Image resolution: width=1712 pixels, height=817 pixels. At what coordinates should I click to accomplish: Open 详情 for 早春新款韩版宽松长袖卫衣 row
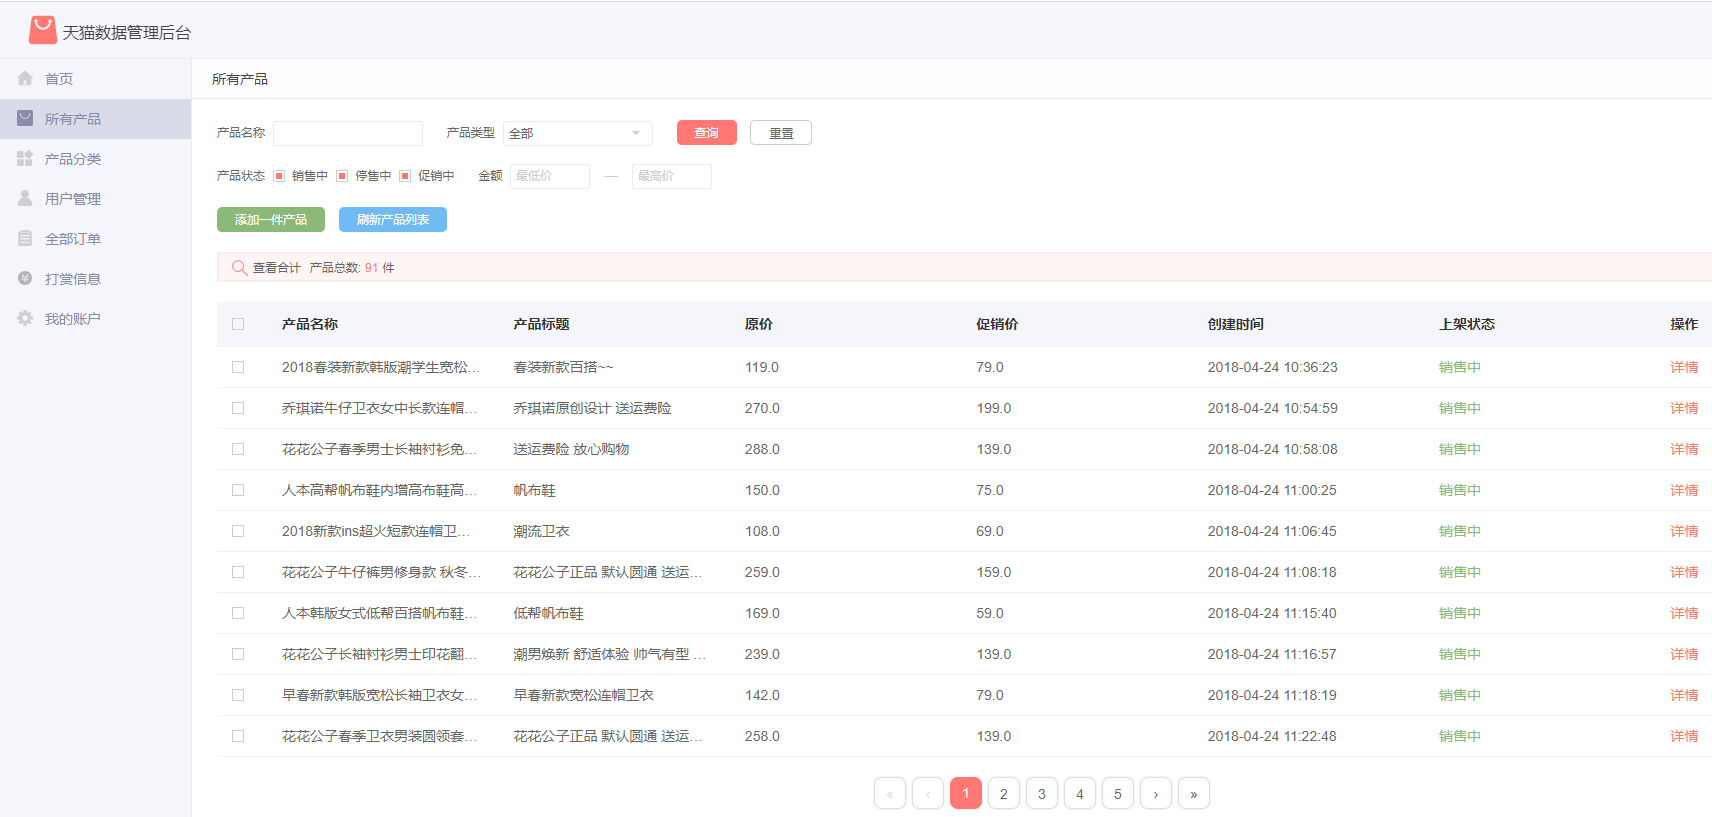click(x=1684, y=695)
